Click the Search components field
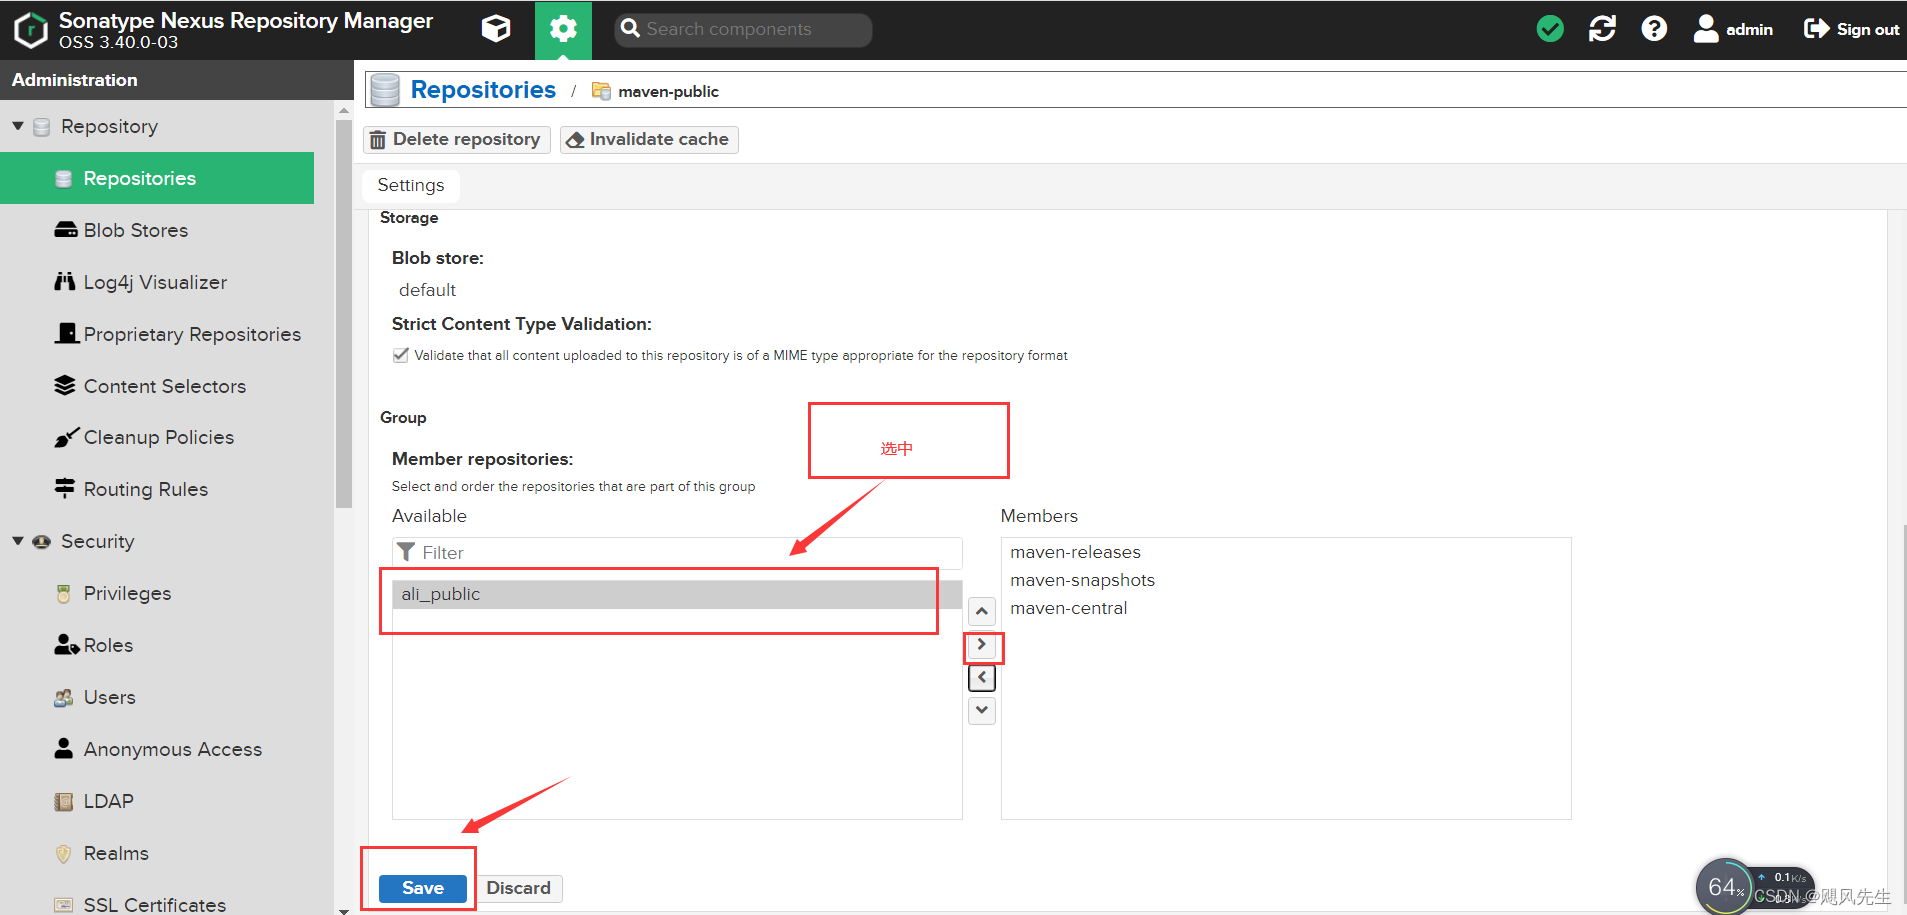Screen dimensions: 1907x915 [743, 29]
